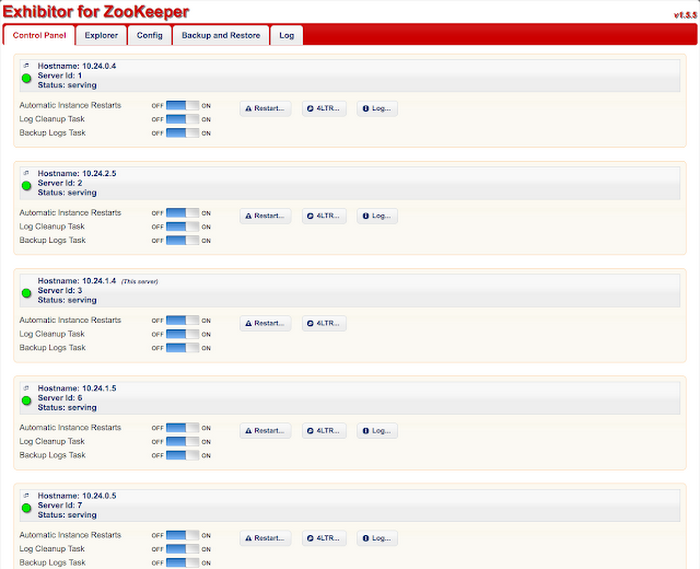700x569 pixels.
Task: Click the 'Hostname: 10.24.0.4' text
Action: 77,66
